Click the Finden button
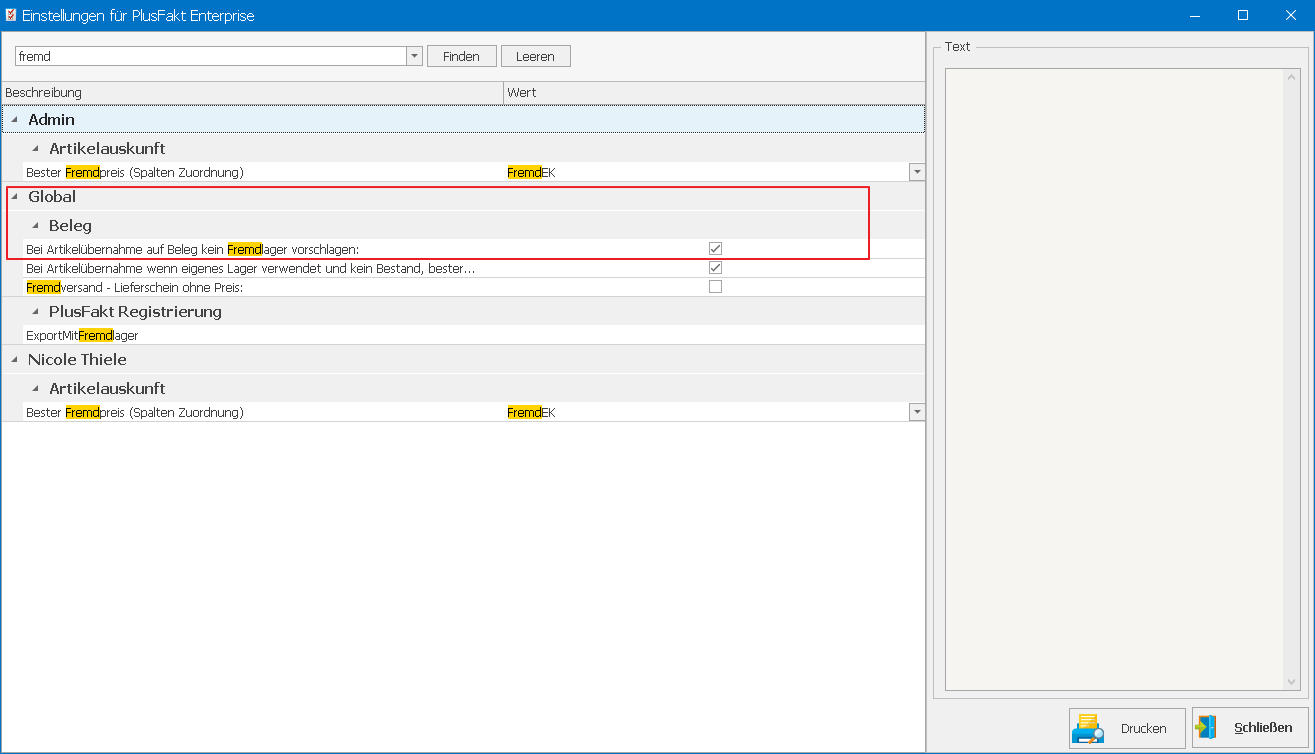This screenshot has height=754, width=1315. pyautogui.click(x=461, y=56)
